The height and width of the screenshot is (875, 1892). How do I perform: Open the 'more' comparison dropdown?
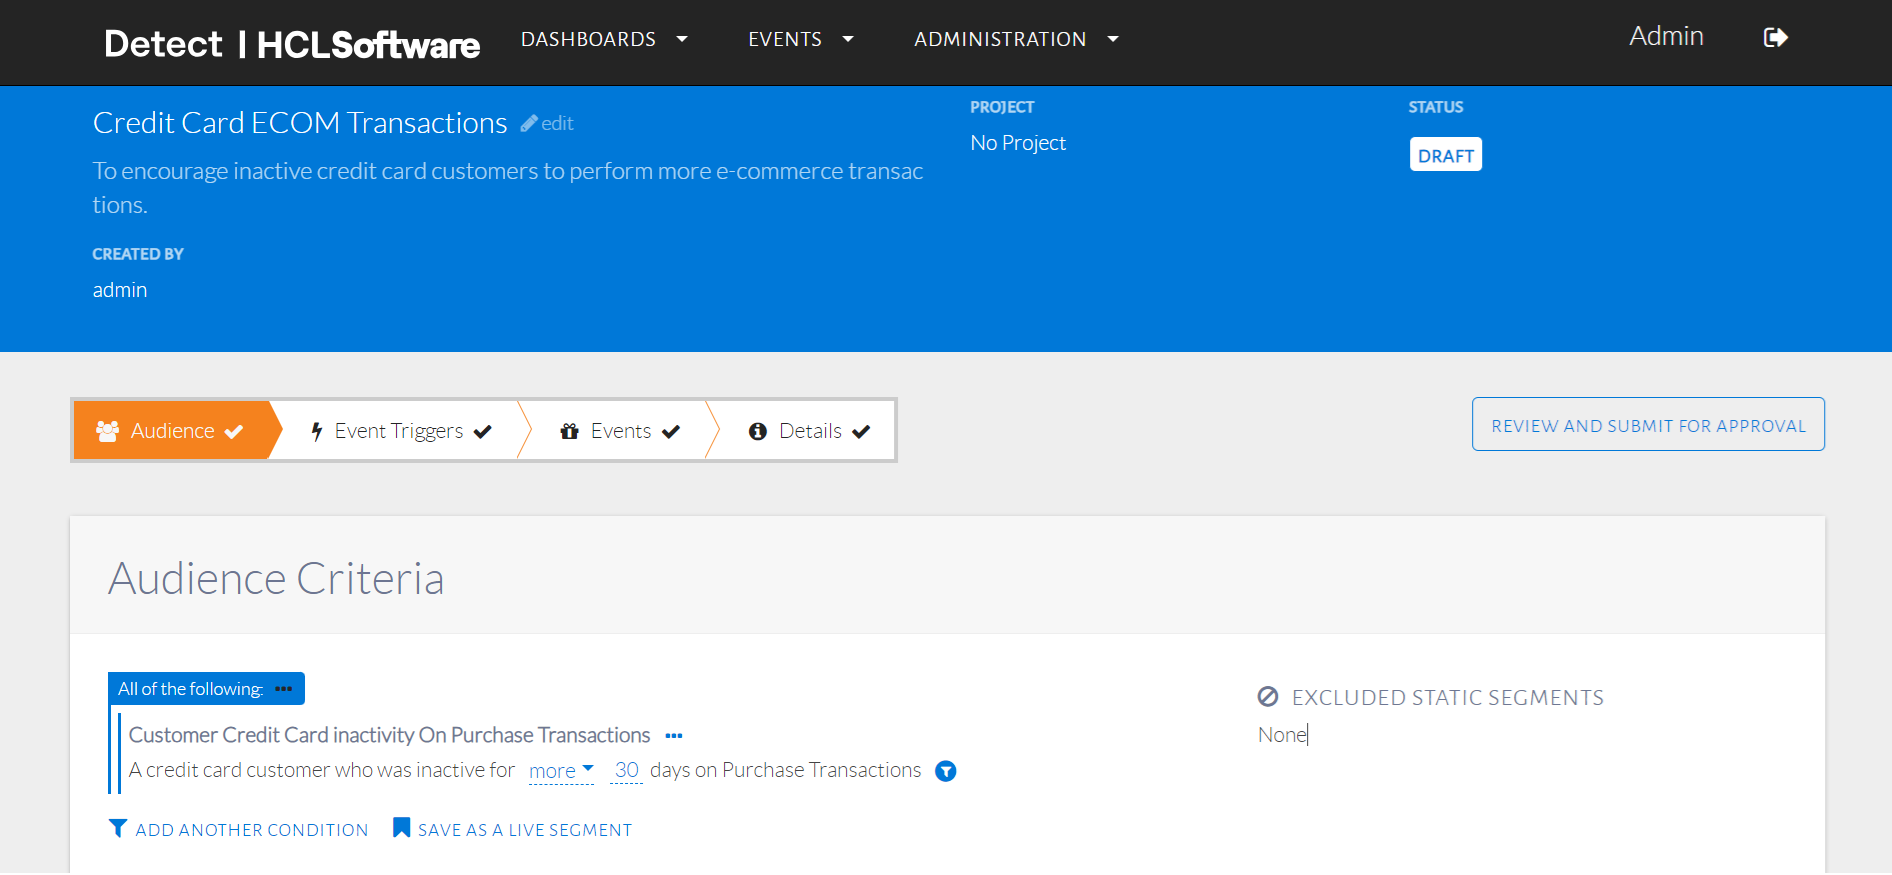(x=561, y=771)
